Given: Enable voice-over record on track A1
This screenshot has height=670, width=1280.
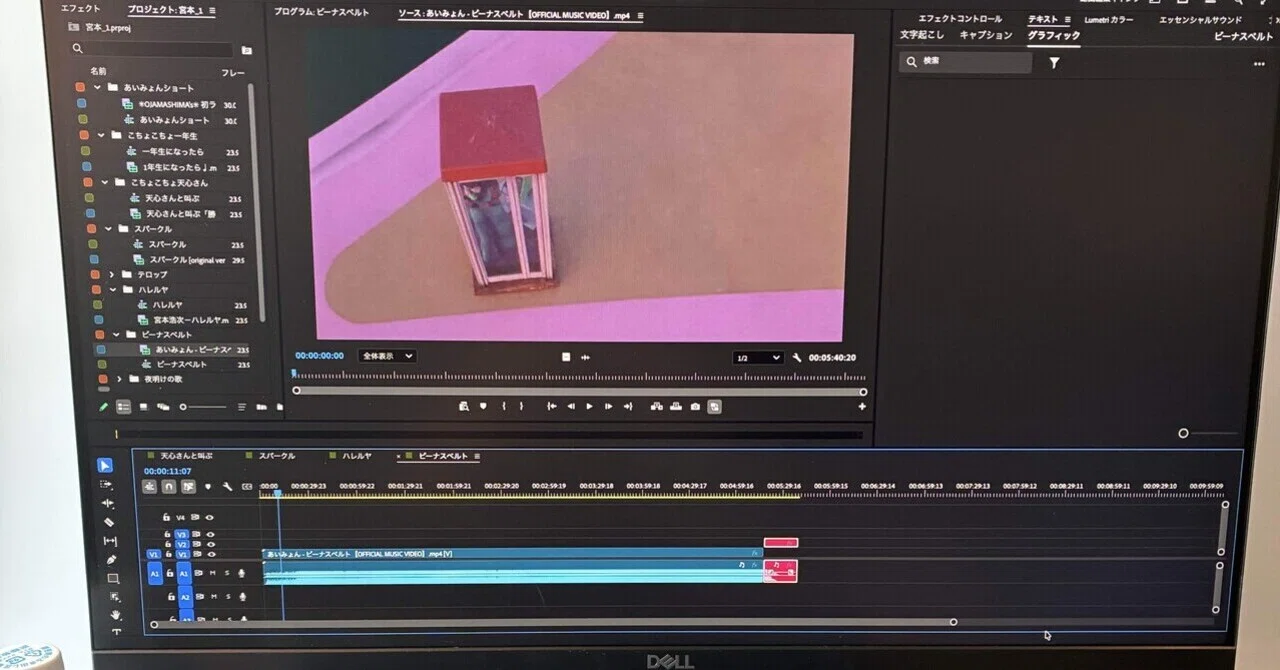Looking at the screenshot, I should coord(242,573).
